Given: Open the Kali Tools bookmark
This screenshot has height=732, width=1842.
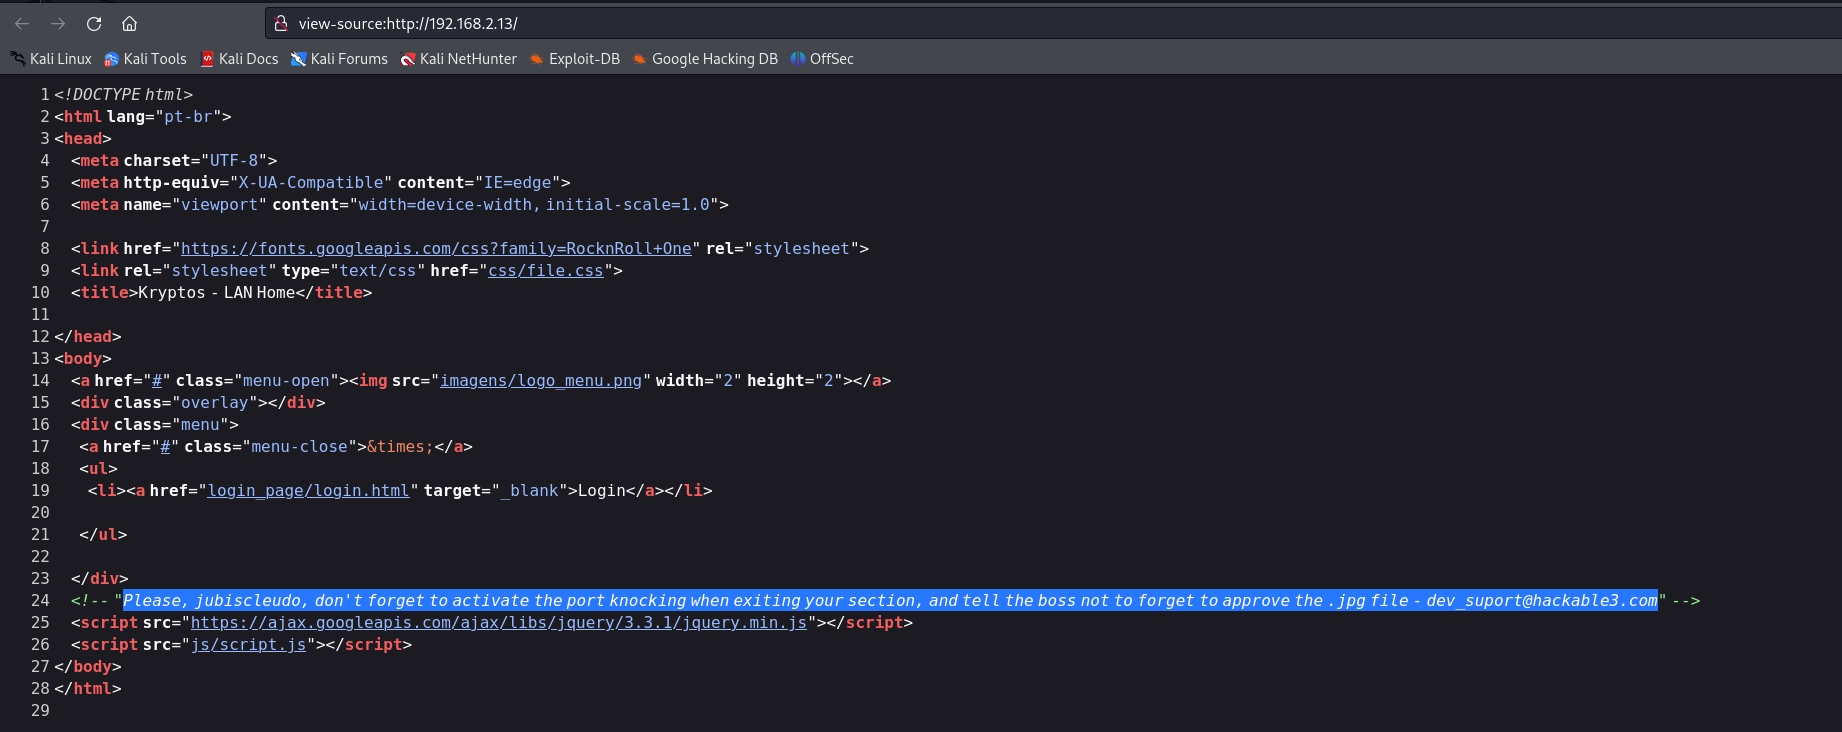Looking at the screenshot, I should (146, 59).
